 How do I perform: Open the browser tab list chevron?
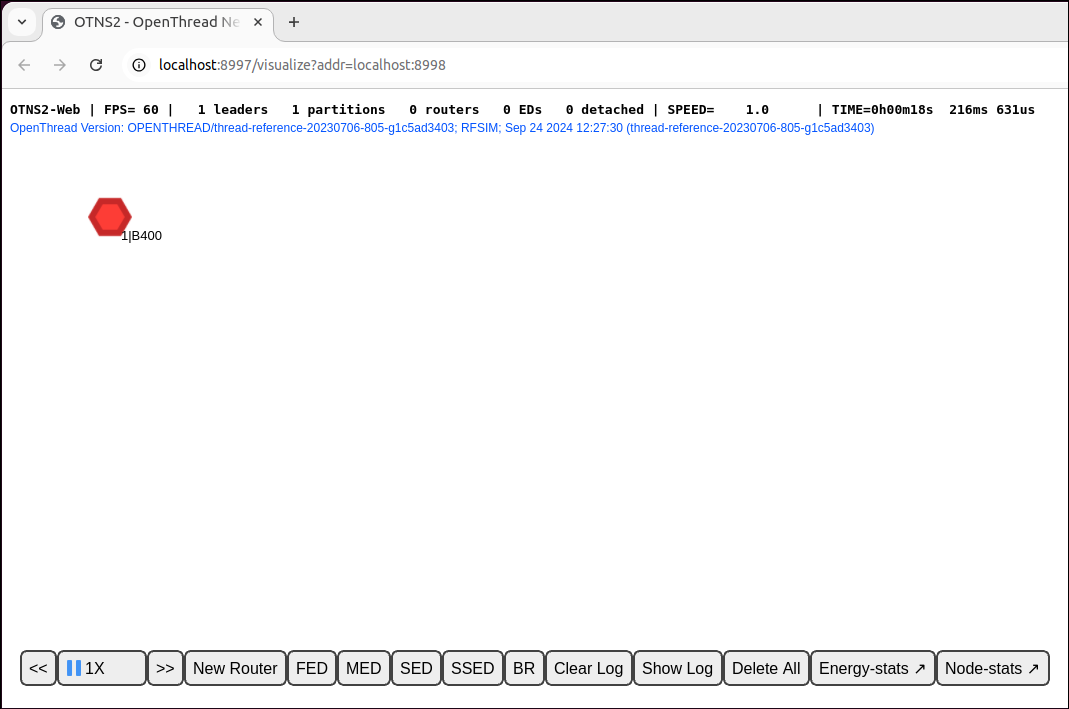(22, 22)
